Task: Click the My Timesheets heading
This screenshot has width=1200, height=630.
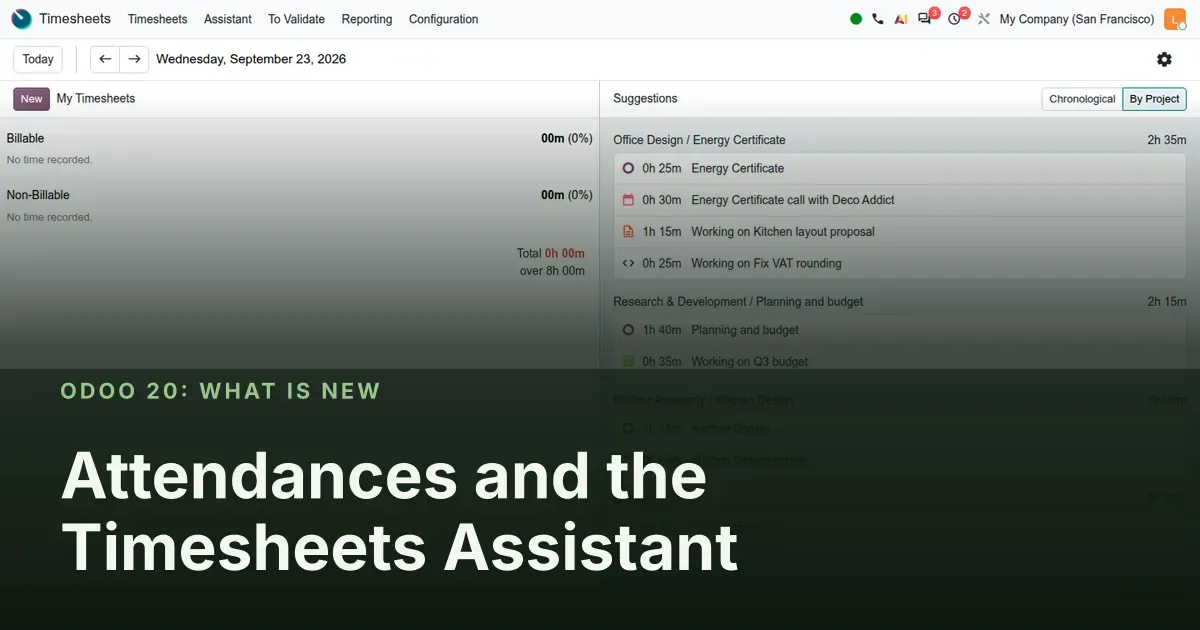Action: point(96,98)
